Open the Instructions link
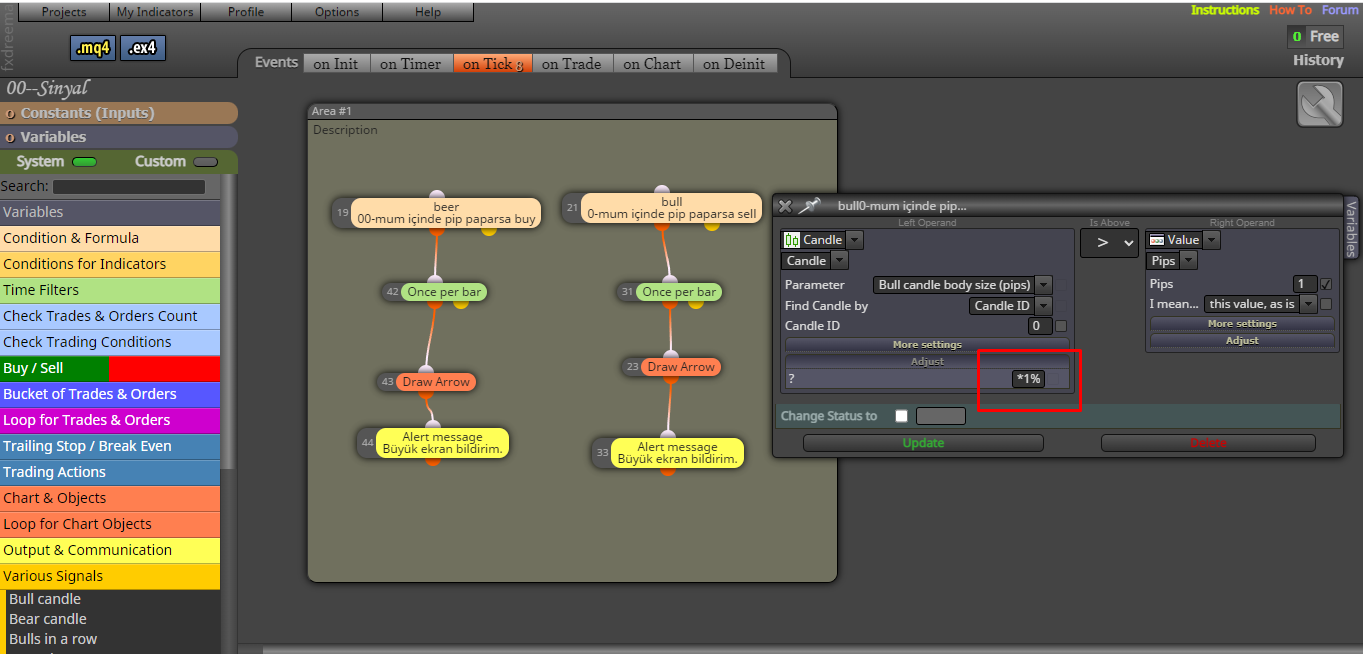 (x=1225, y=10)
